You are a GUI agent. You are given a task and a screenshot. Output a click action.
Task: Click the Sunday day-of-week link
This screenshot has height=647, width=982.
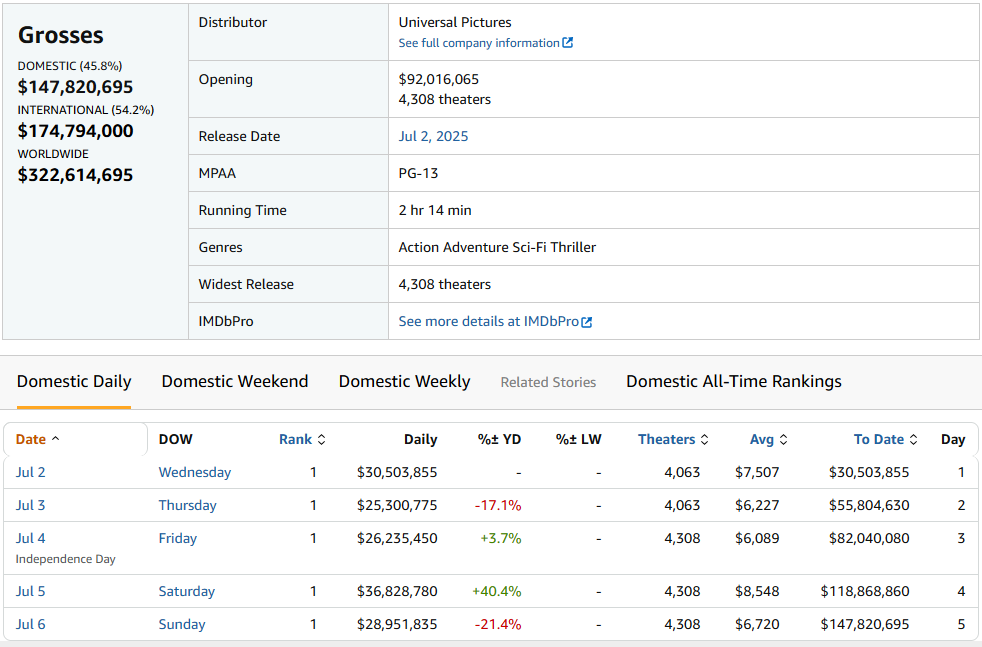[182, 624]
